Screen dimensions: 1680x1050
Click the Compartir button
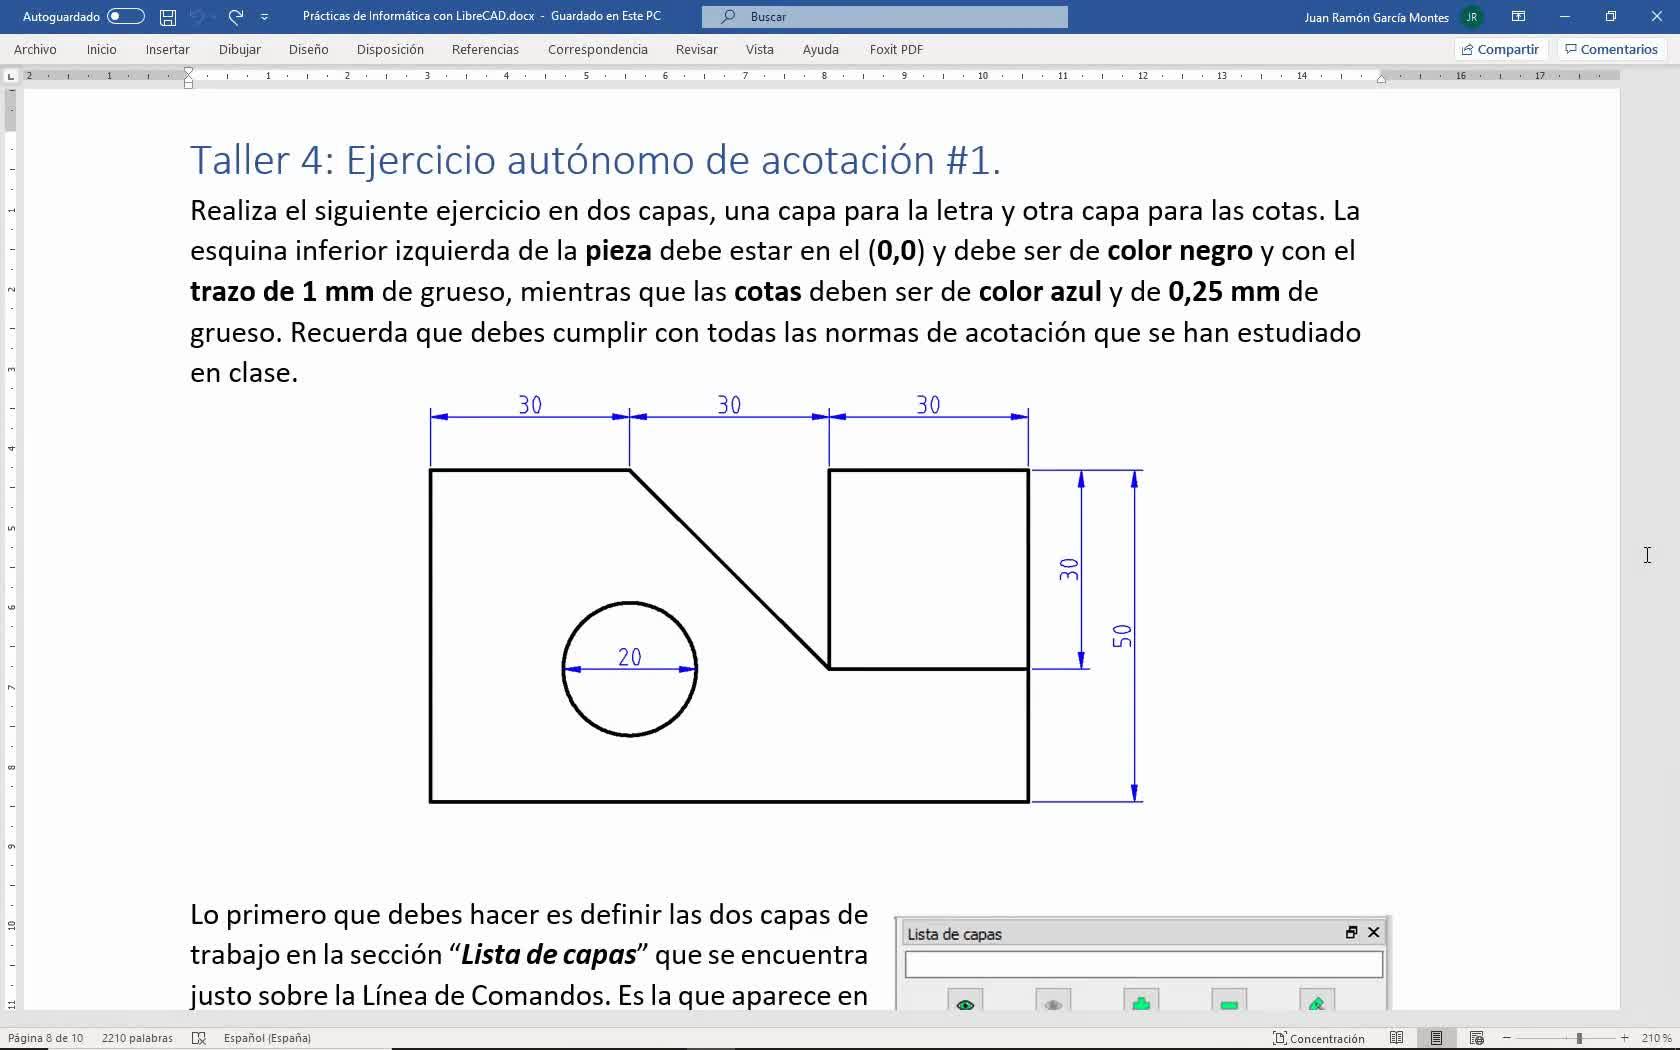coord(1499,49)
